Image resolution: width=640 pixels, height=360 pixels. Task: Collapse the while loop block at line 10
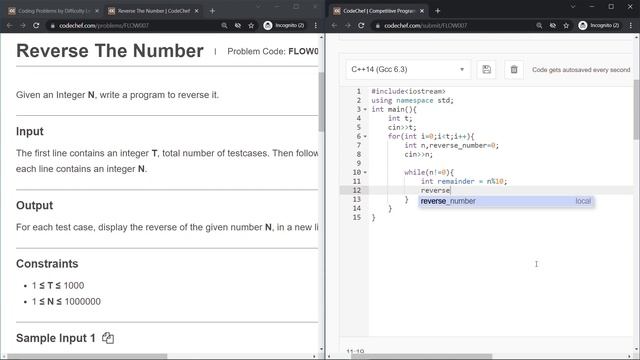(x=365, y=172)
